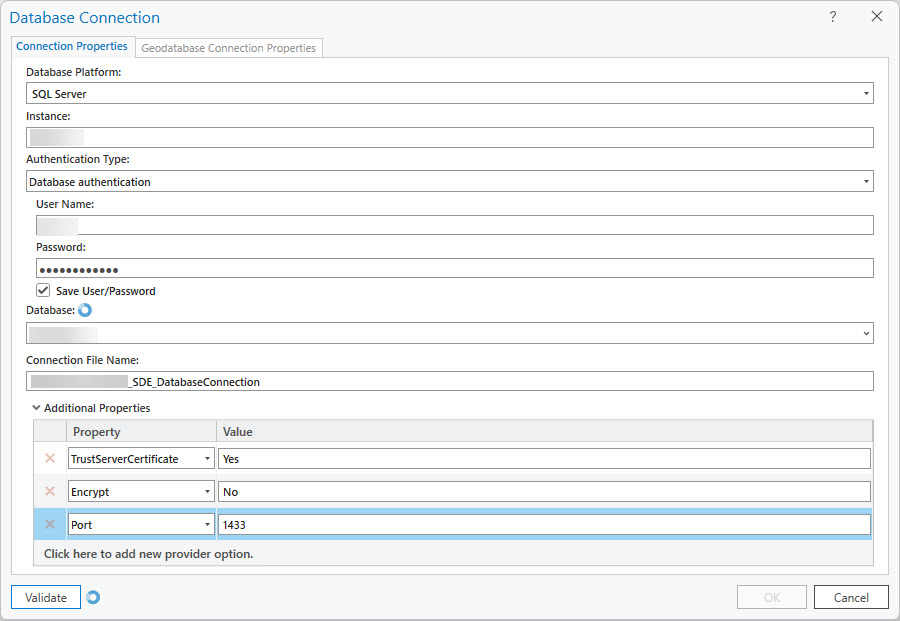900x621 pixels.
Task: Open the Database Platform dropdown
Action: 865,94
